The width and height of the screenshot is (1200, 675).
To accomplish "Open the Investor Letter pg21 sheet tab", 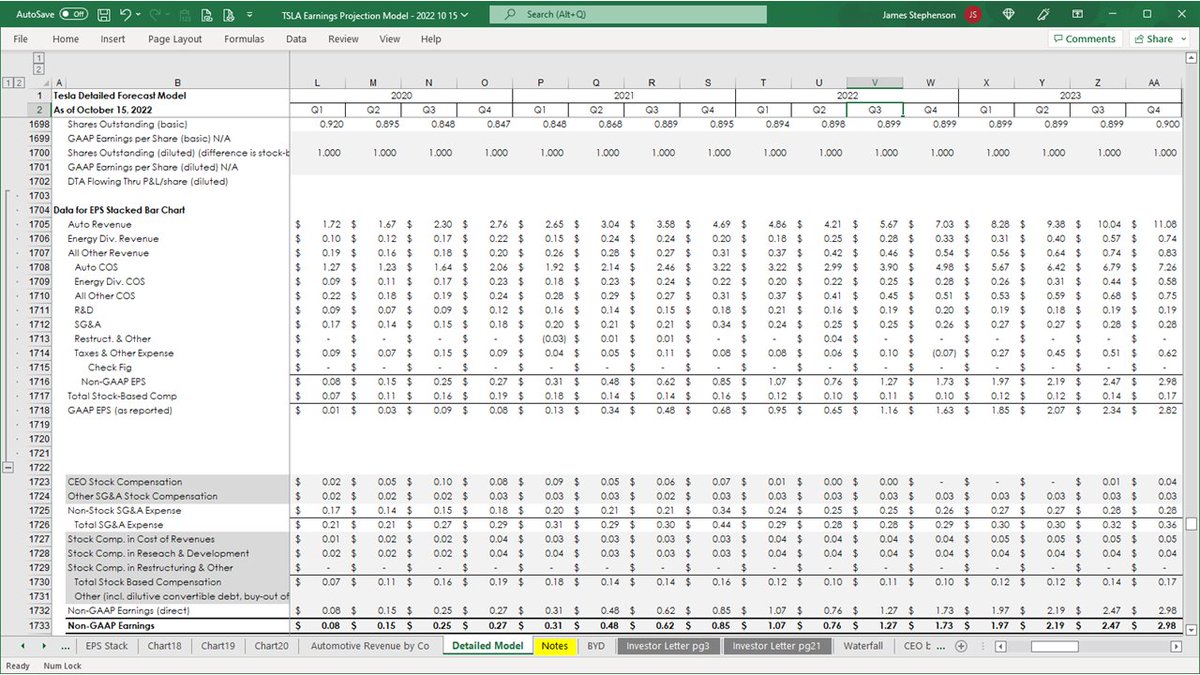I will [x=776, y=646].
